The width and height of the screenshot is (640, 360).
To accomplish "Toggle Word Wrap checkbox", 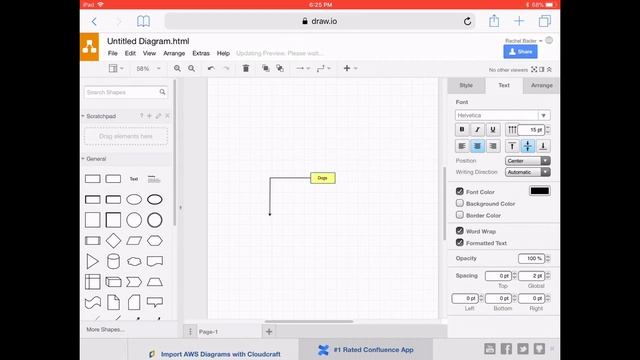I will (x=460, y=231).
